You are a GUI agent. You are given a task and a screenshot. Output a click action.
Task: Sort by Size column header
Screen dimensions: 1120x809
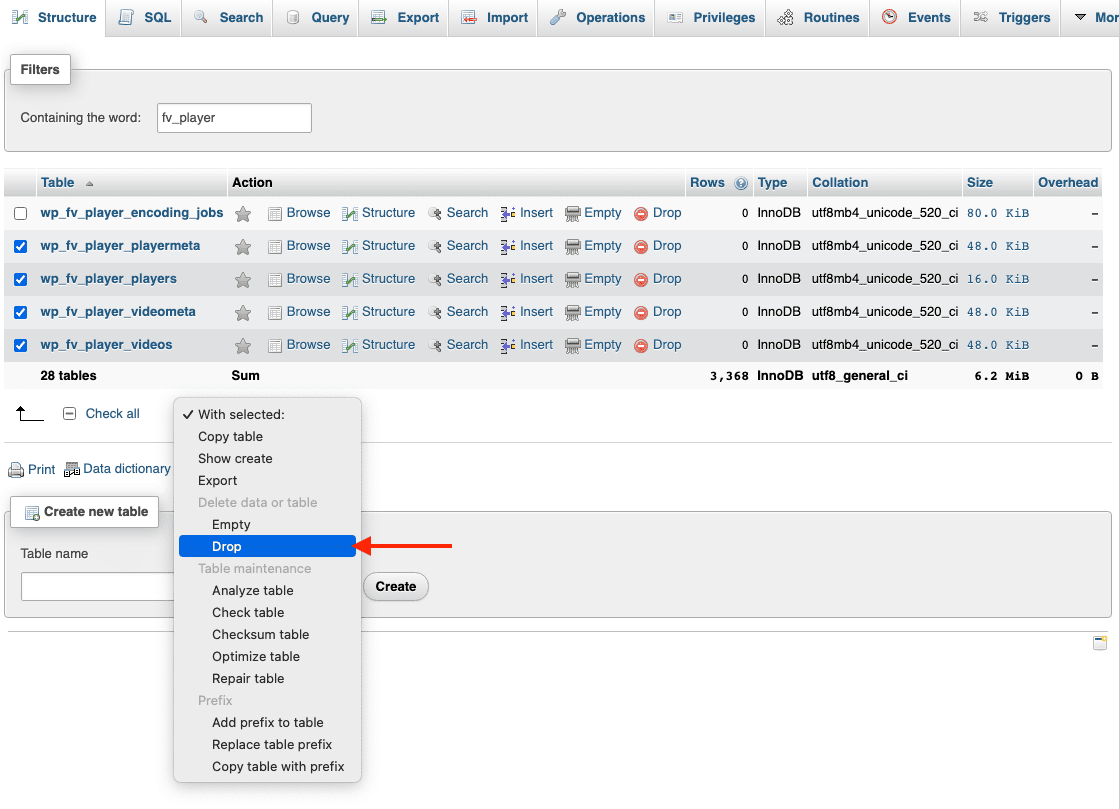979,183
